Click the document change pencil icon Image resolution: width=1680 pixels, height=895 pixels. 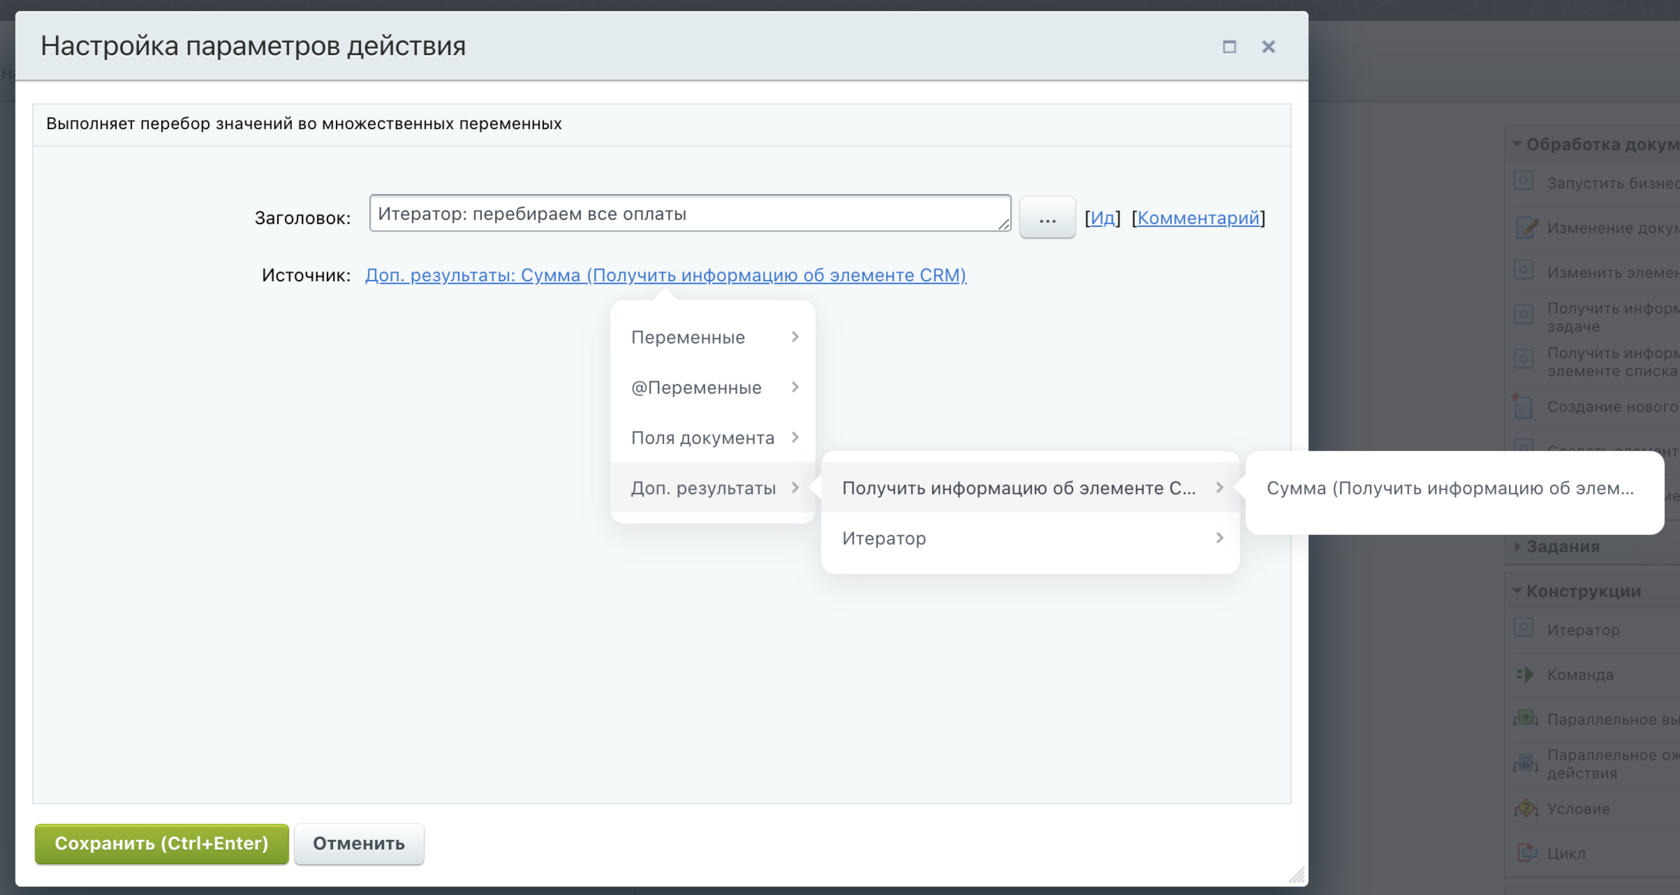(1526, 227)
